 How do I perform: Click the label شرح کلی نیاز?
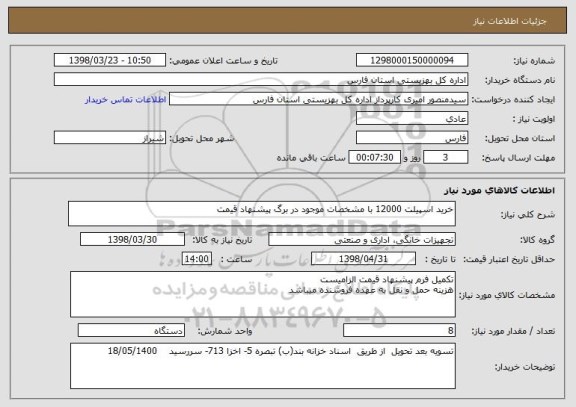pos(528,215)
